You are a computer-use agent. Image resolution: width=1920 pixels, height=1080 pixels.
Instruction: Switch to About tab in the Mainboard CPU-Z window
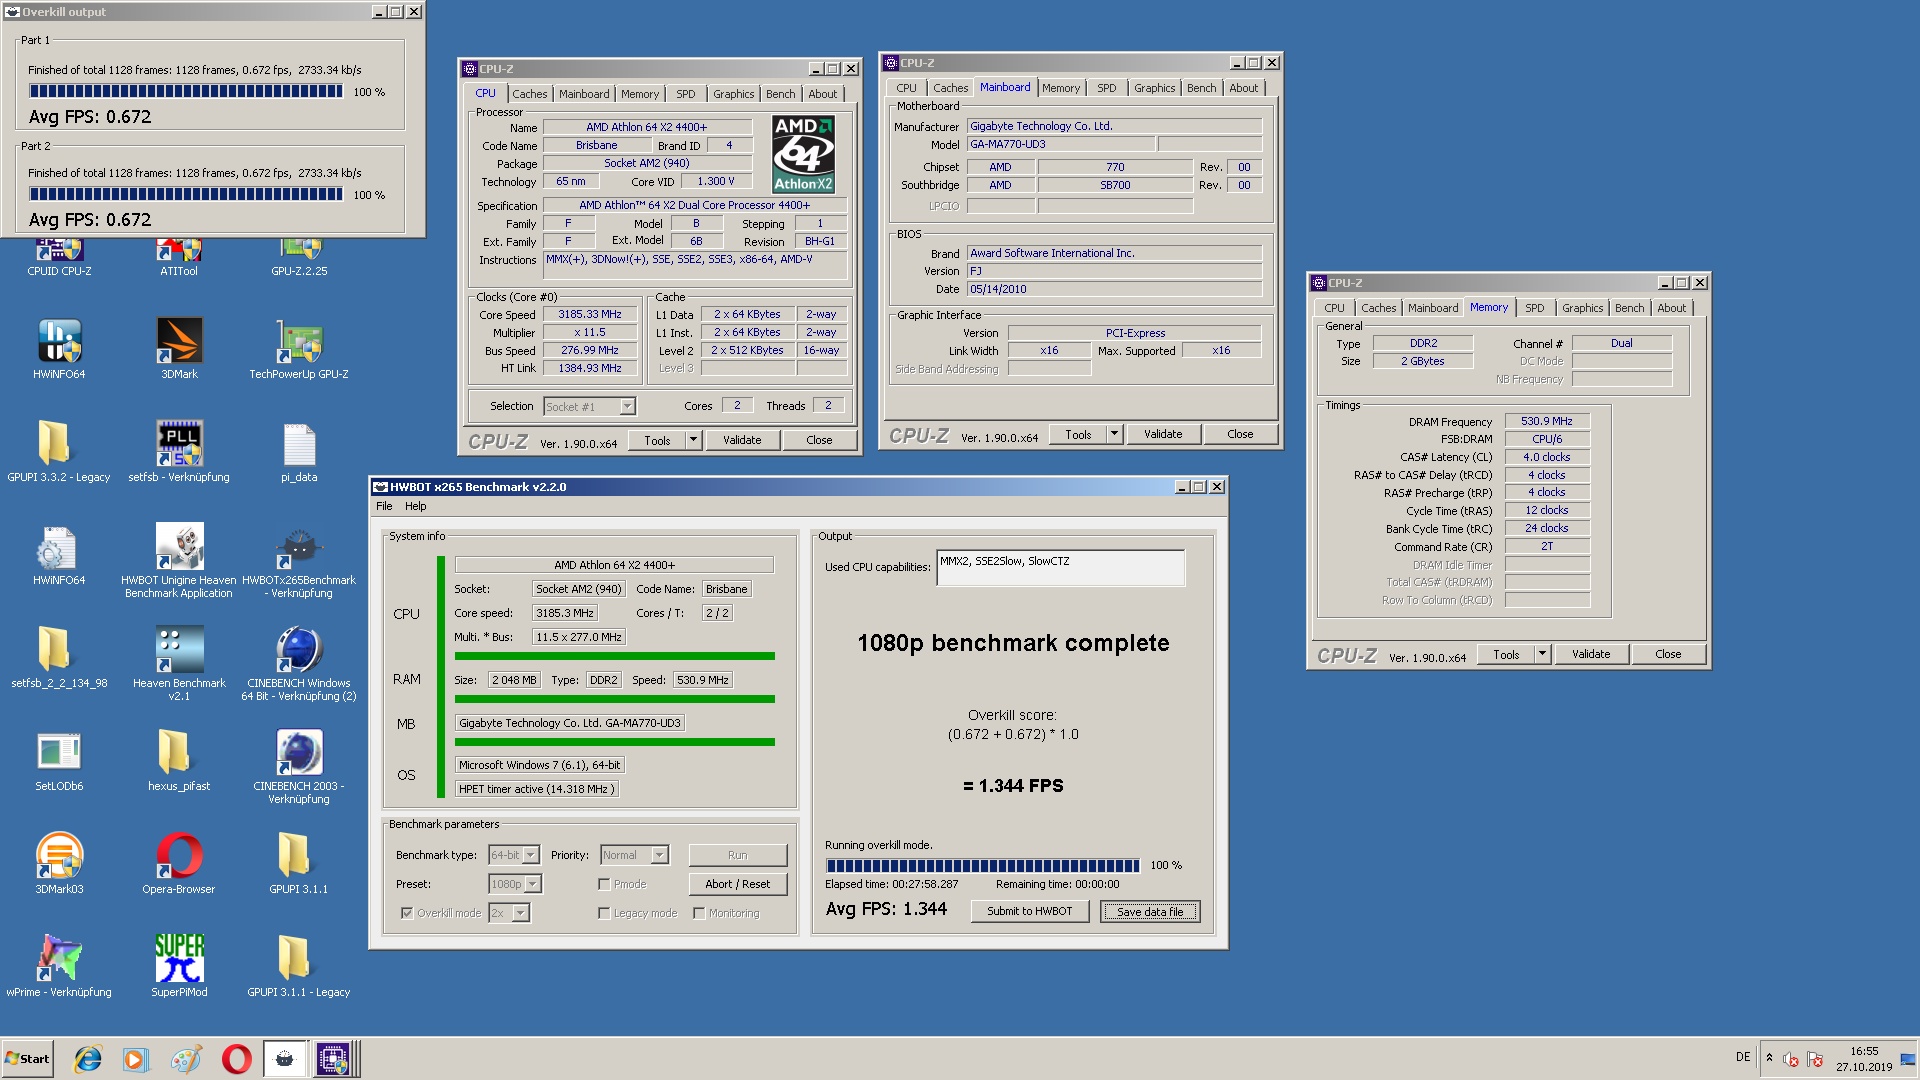pyautogui.click(x=1243, y=88)
